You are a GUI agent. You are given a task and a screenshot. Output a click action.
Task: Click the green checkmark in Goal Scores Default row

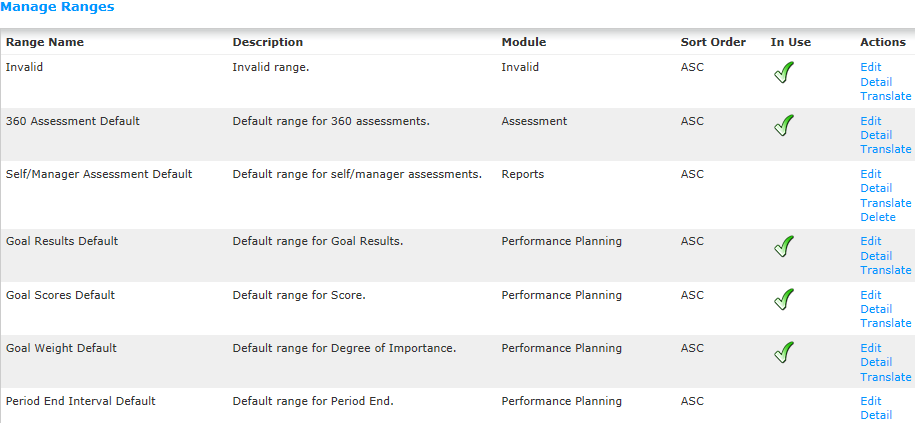pos(784,299)
